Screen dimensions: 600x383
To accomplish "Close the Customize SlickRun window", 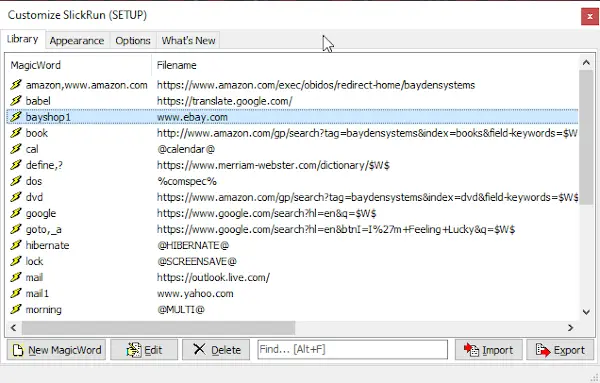I will pyautogui.click(x=590, y=16).
